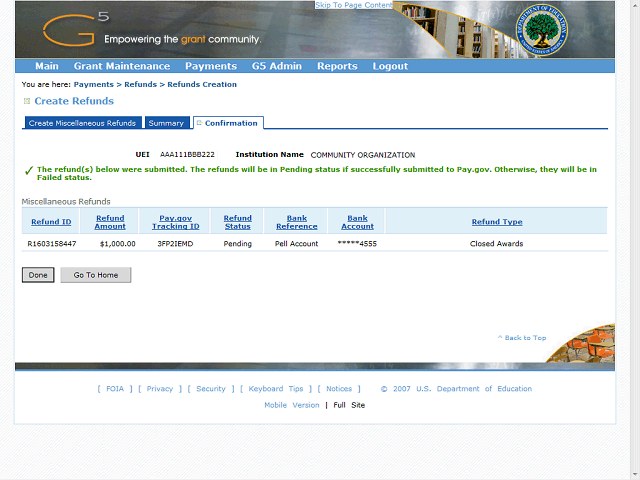Sort by Refund Type column header
640x480 pixels.
pyautogui.click(x=497, y=222)
